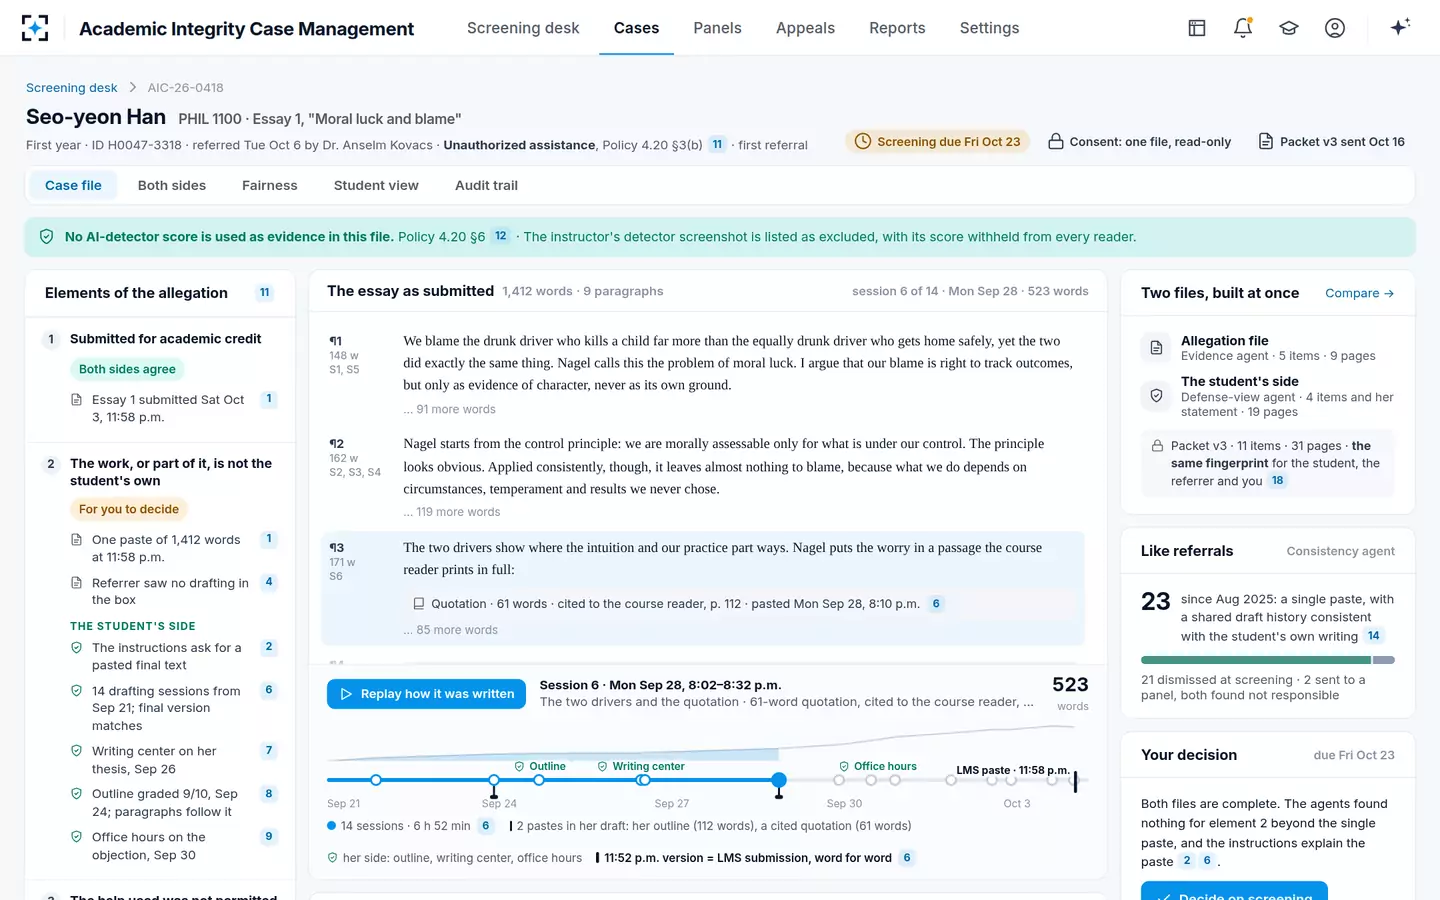Expand '91 more words' in paragraph 1
The image size is (1440, 900).
point(450,409)
